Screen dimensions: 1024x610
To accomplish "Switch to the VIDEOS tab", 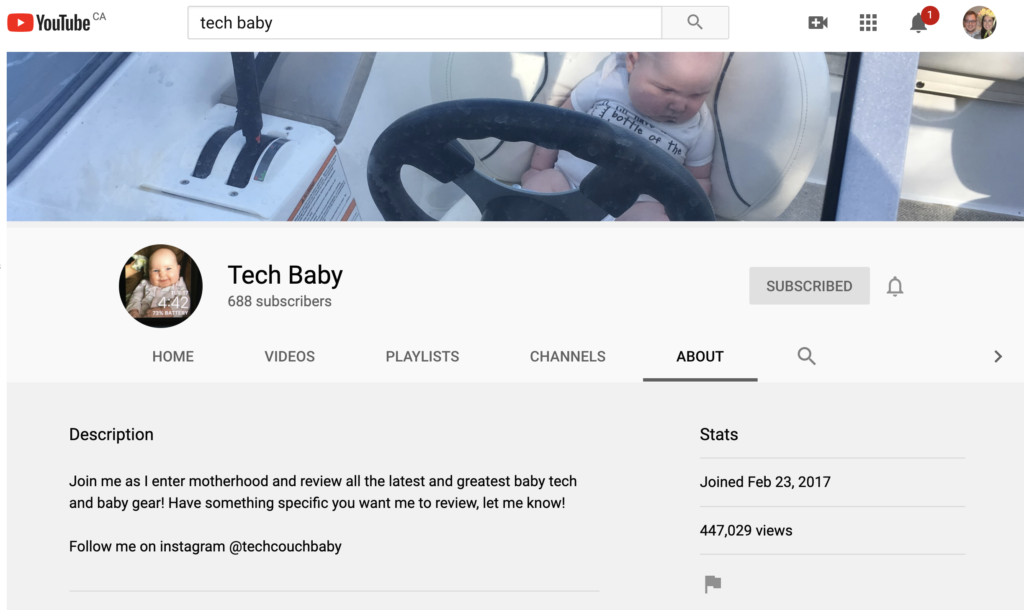I will pyautogui.click(x=289, y=356).
